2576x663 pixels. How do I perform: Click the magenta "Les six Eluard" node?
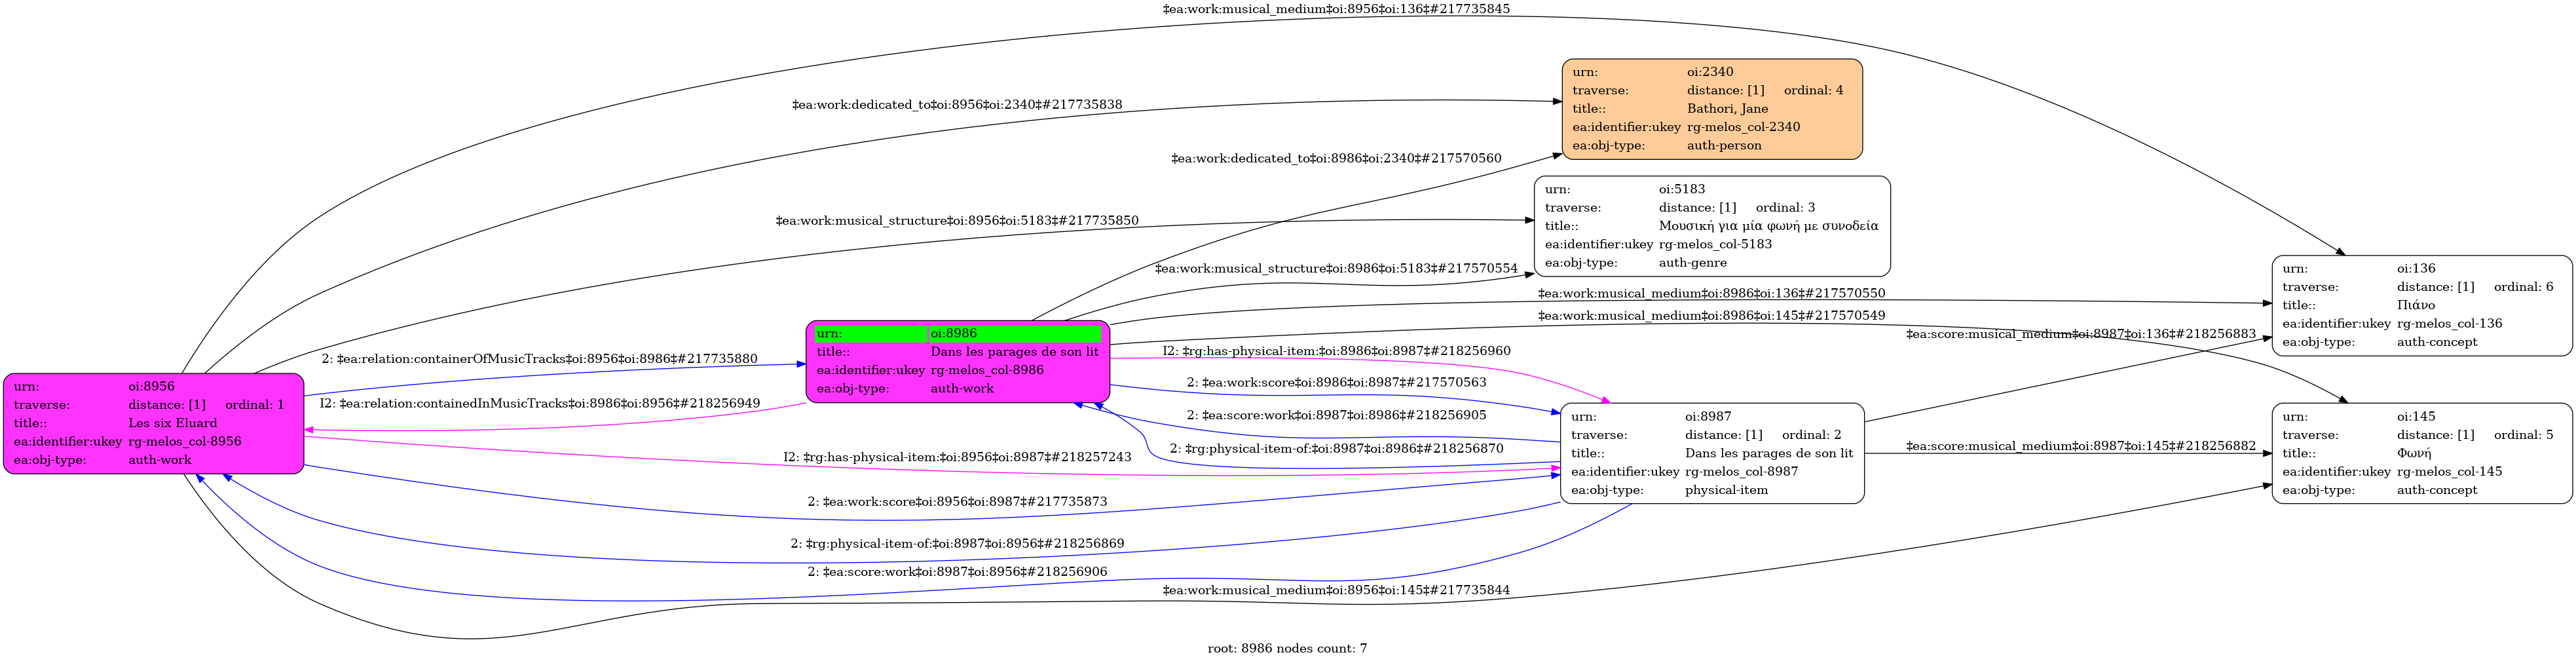[x=153, y=423]
